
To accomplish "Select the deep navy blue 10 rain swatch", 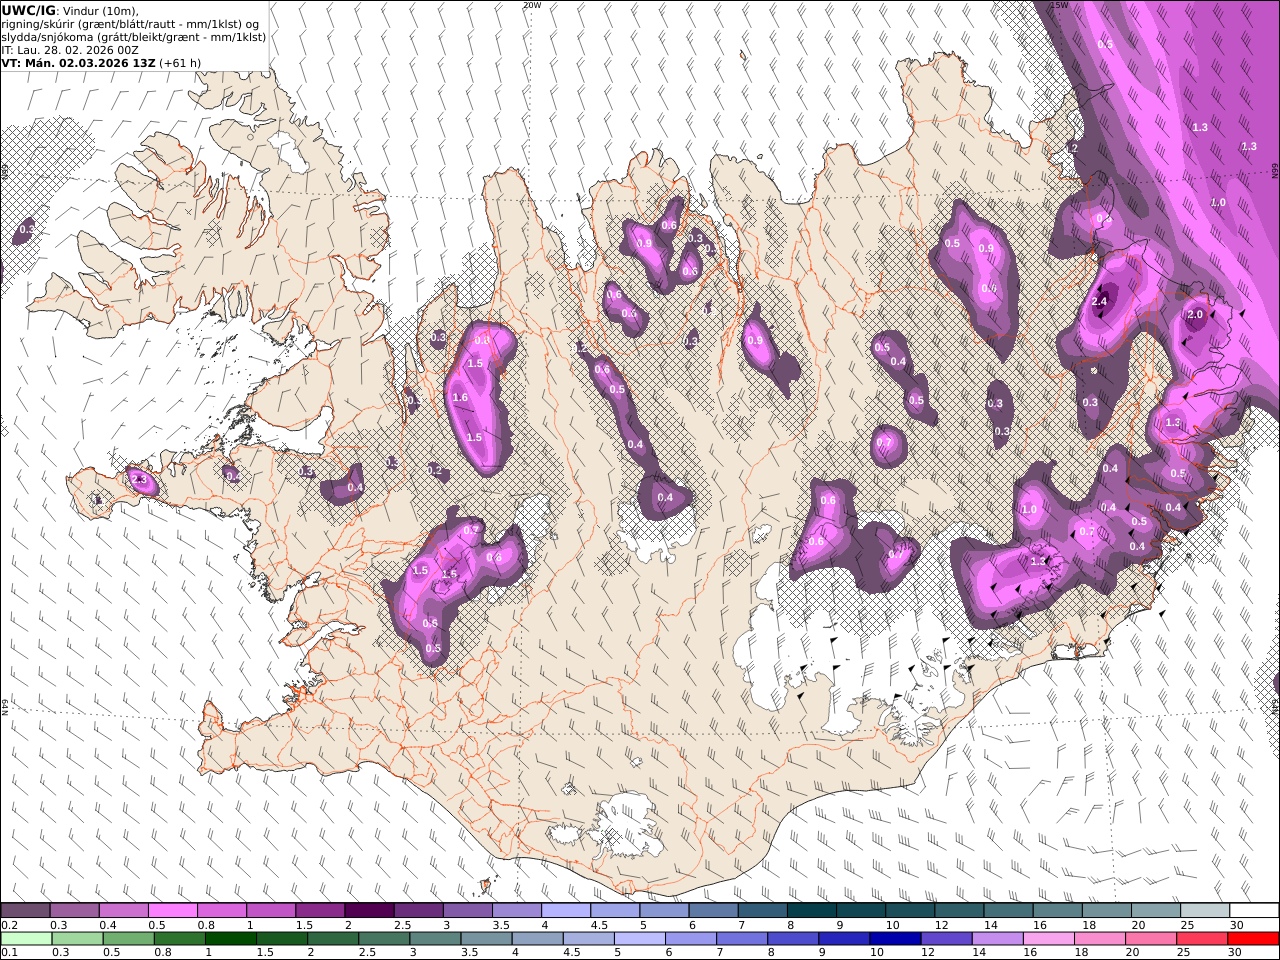I will (x=894, y=939).
